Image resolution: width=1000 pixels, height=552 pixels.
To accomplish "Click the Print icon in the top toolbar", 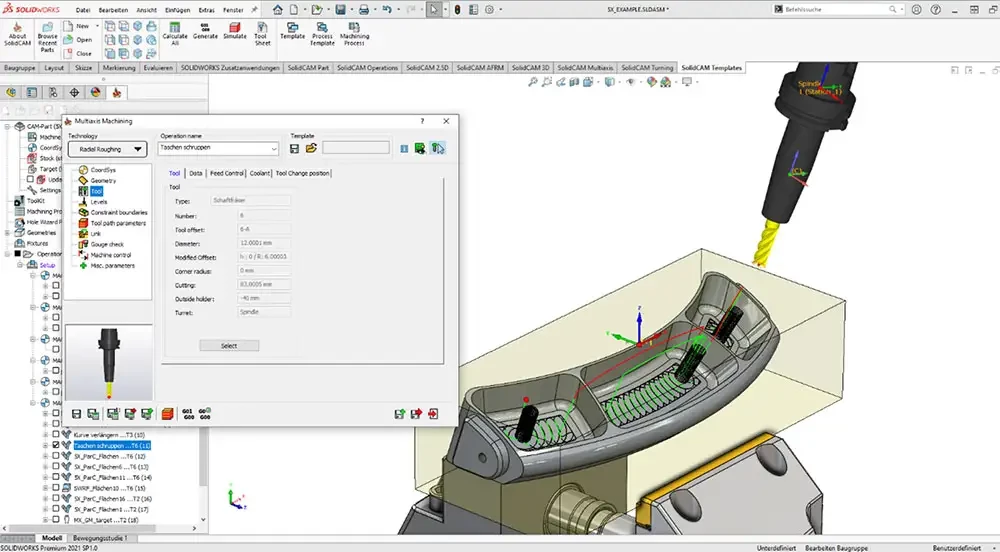I will tap(364, 10).
